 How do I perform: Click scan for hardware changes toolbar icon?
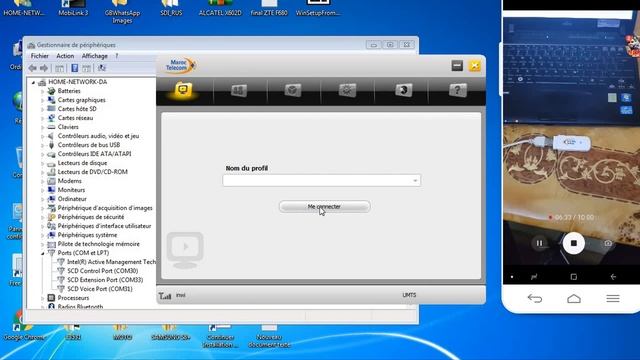point(102,68)
